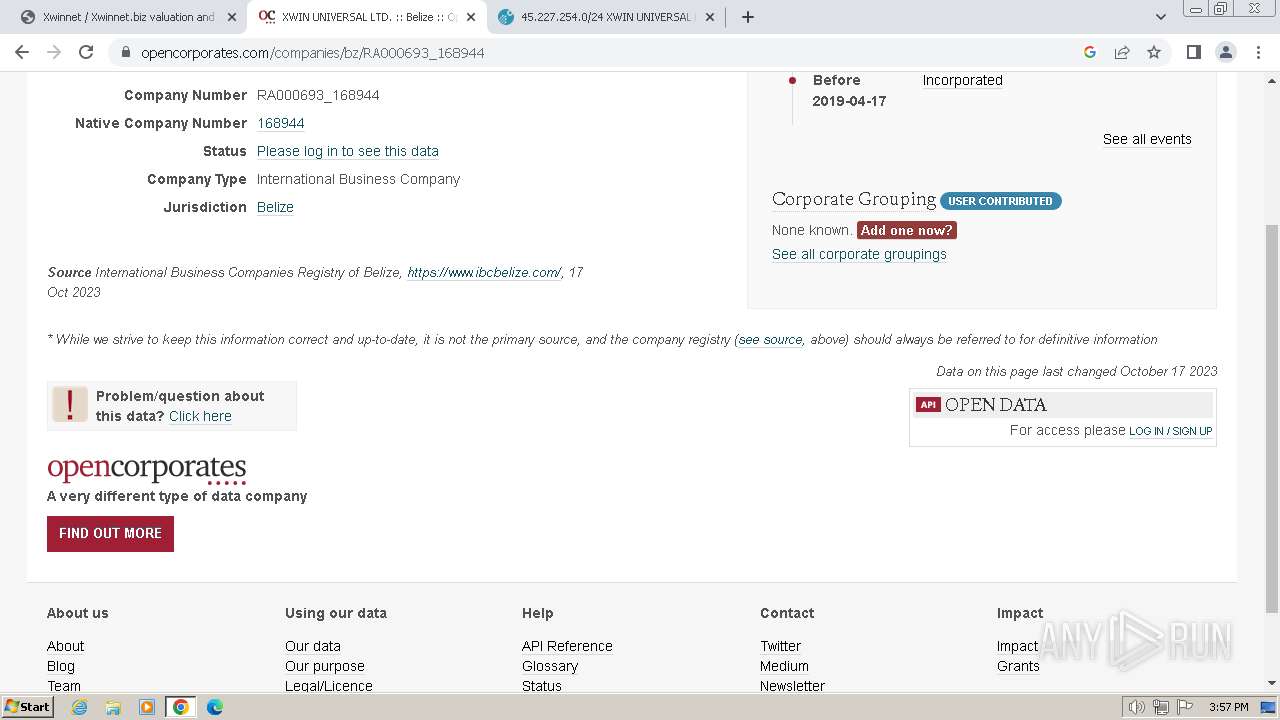The image size is (1280, 720).
Task: Click the taskbar clock showing 3:57 PM
Action: pyautogui.click(x=1228, y=707)
